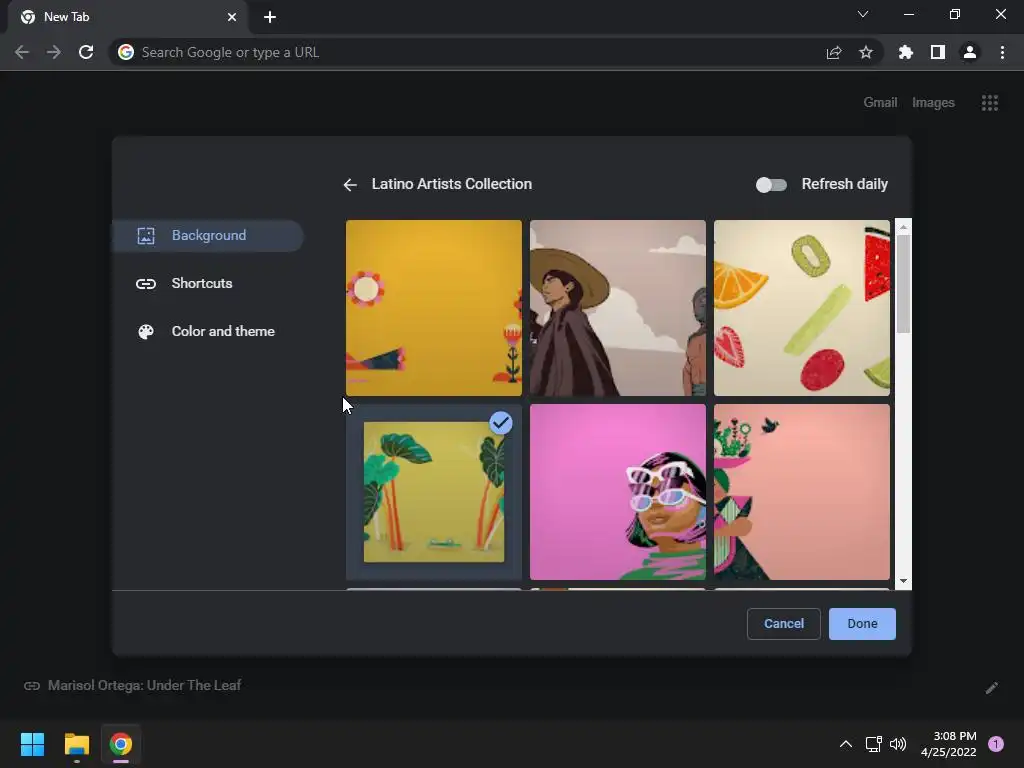Click Cancel to discard changes
Image resolution: width=1024 pixels, height=768 pixels.
[x=784, y=624]
